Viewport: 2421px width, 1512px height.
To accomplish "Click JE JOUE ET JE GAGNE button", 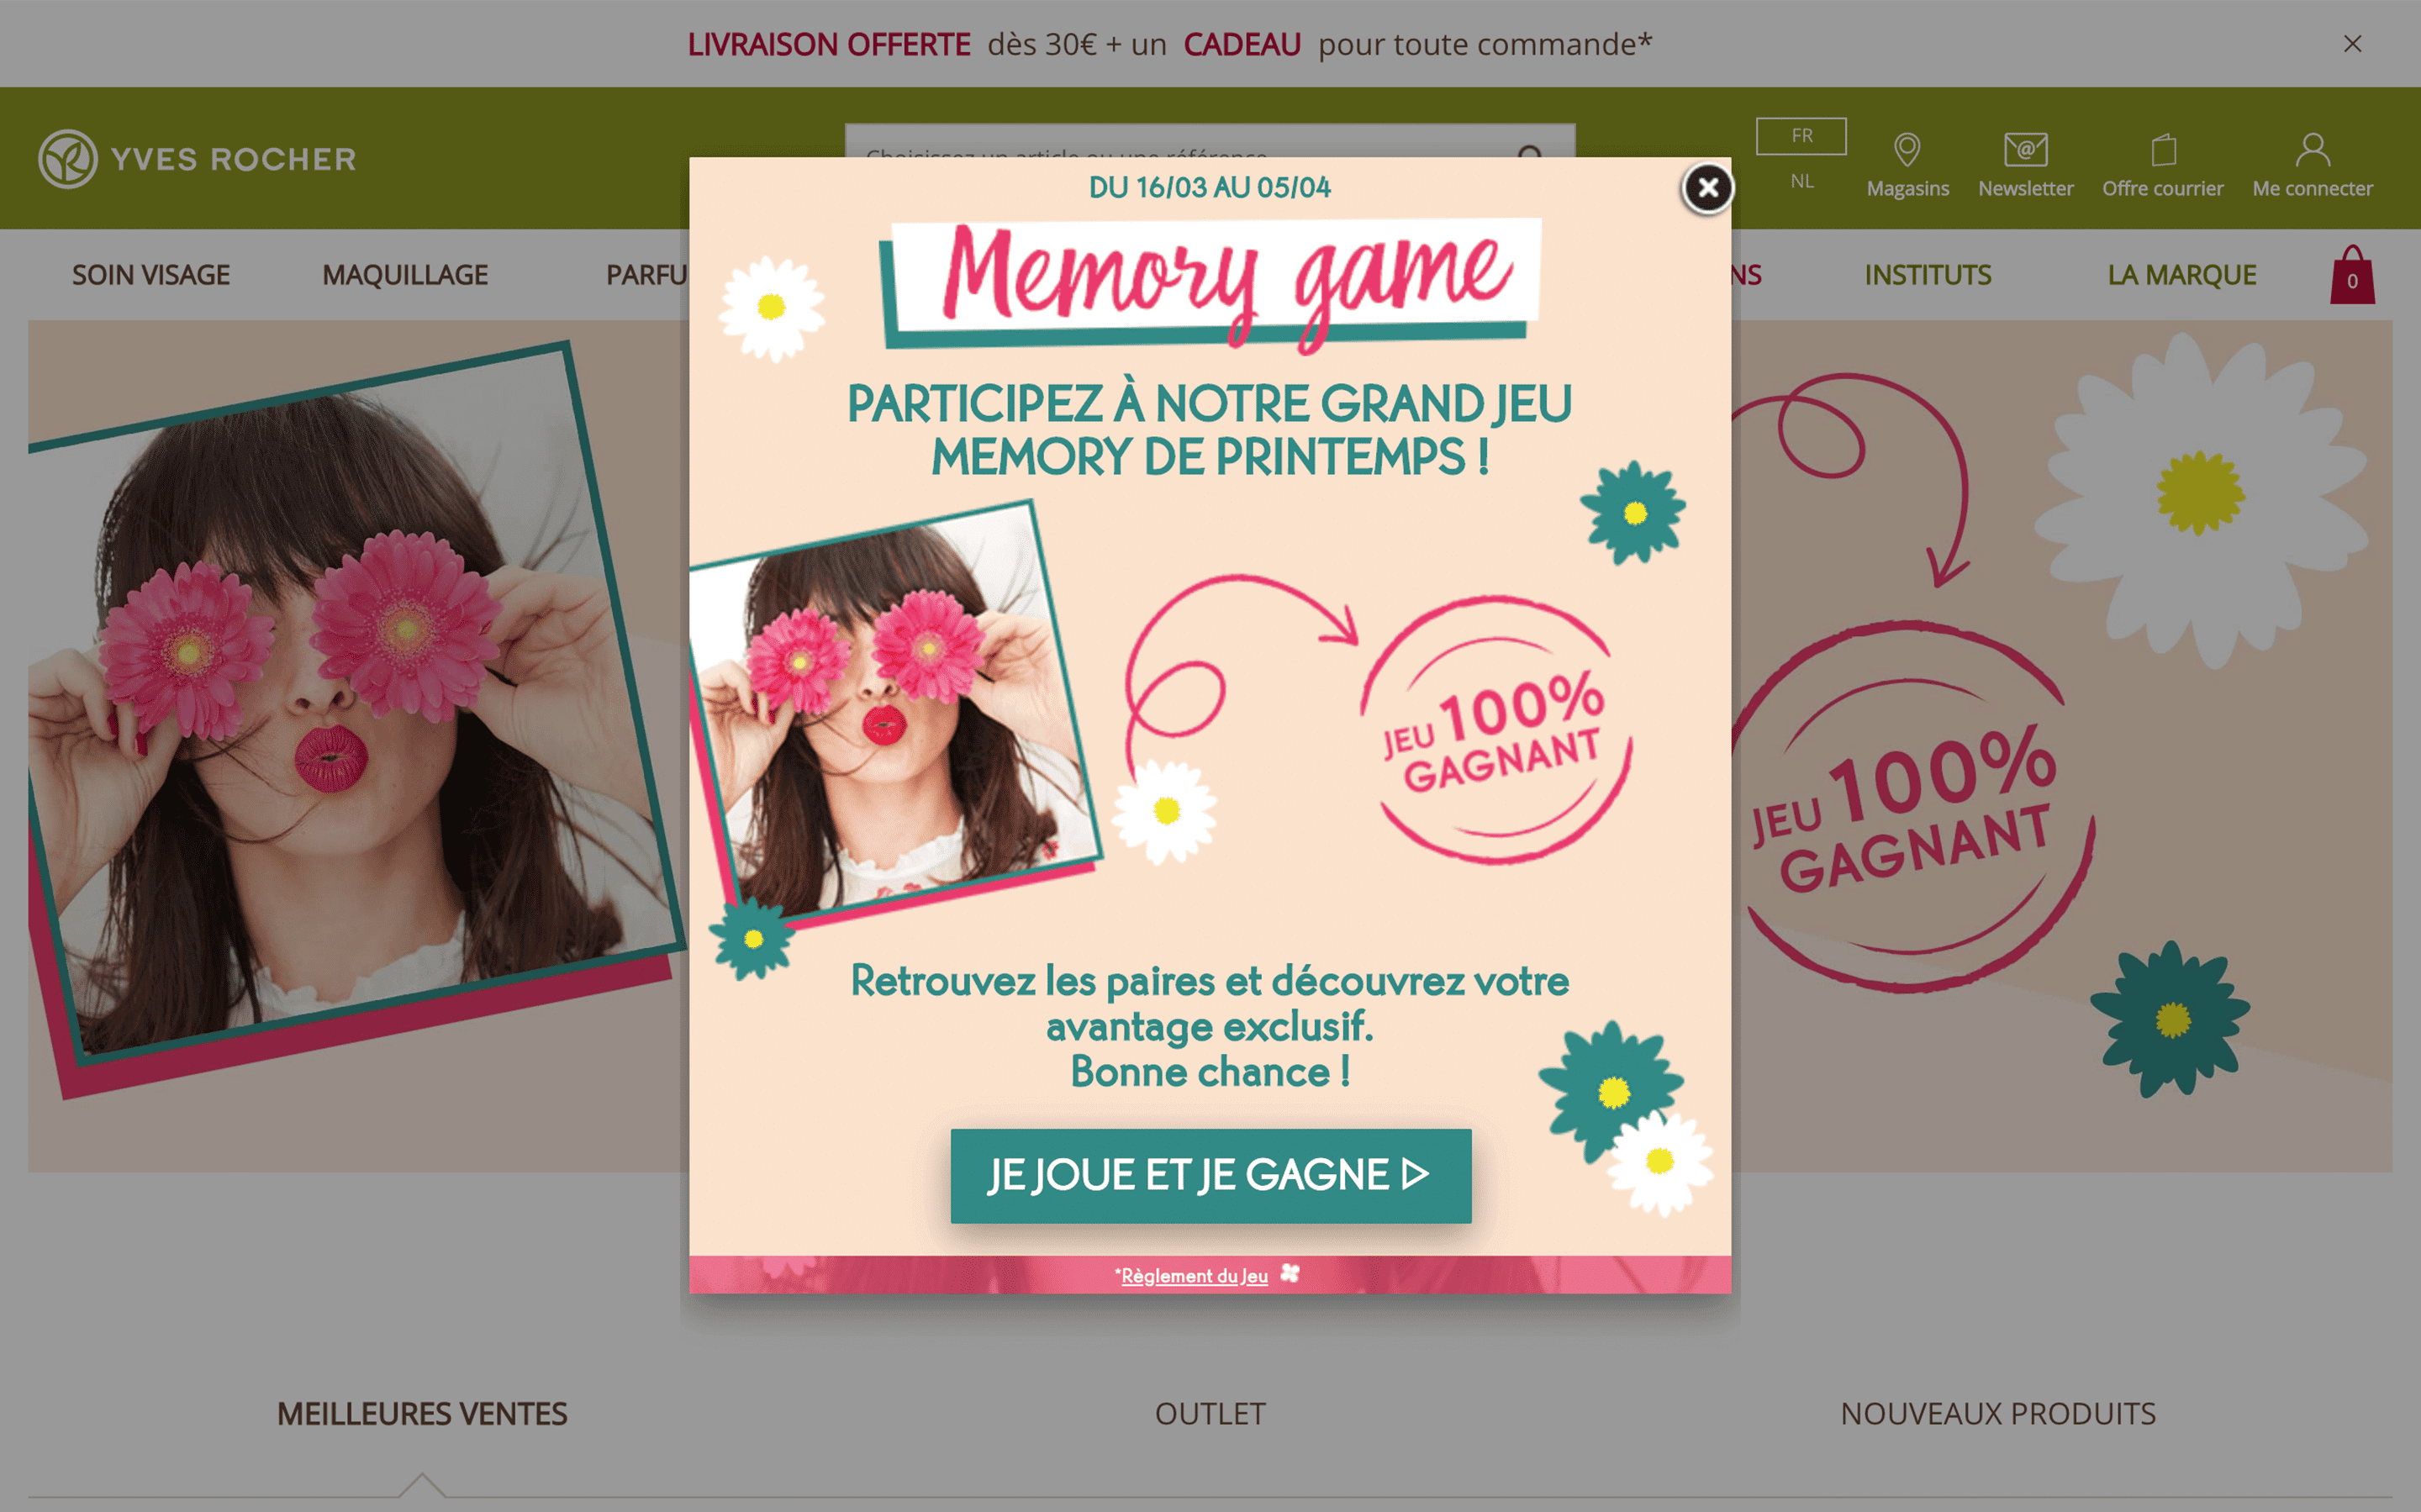I will point(1210,1175).
